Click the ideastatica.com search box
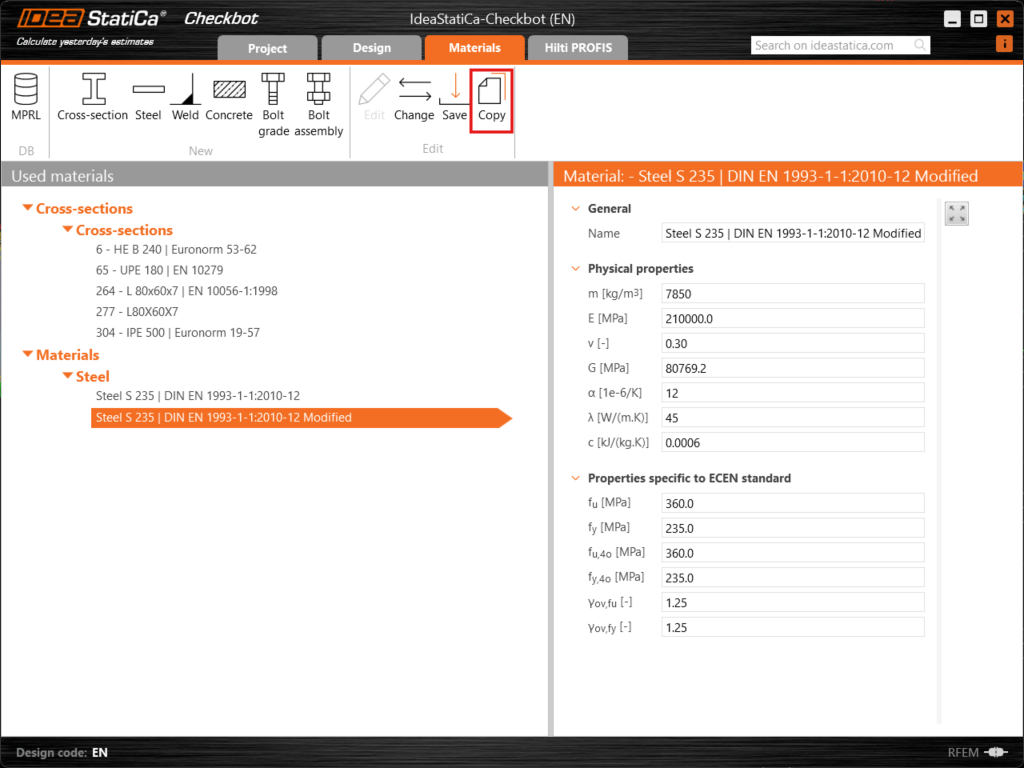This screenshot has width=1024, height=768. 833,44
